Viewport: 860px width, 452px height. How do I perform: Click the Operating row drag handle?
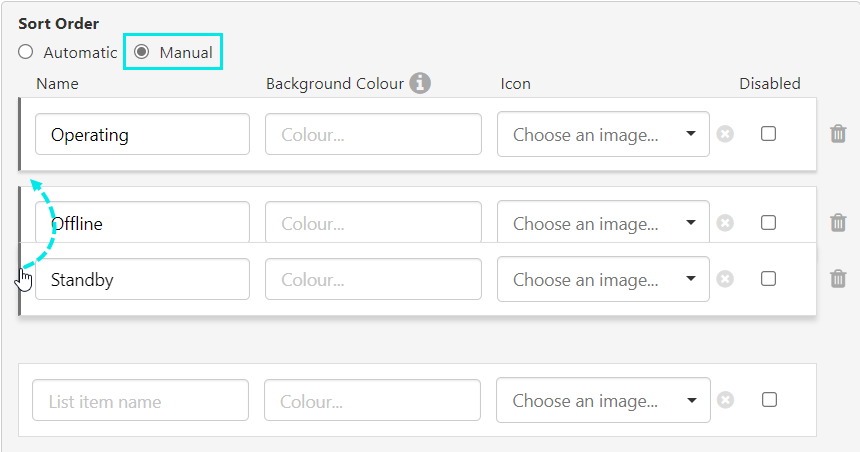[20, 134]
